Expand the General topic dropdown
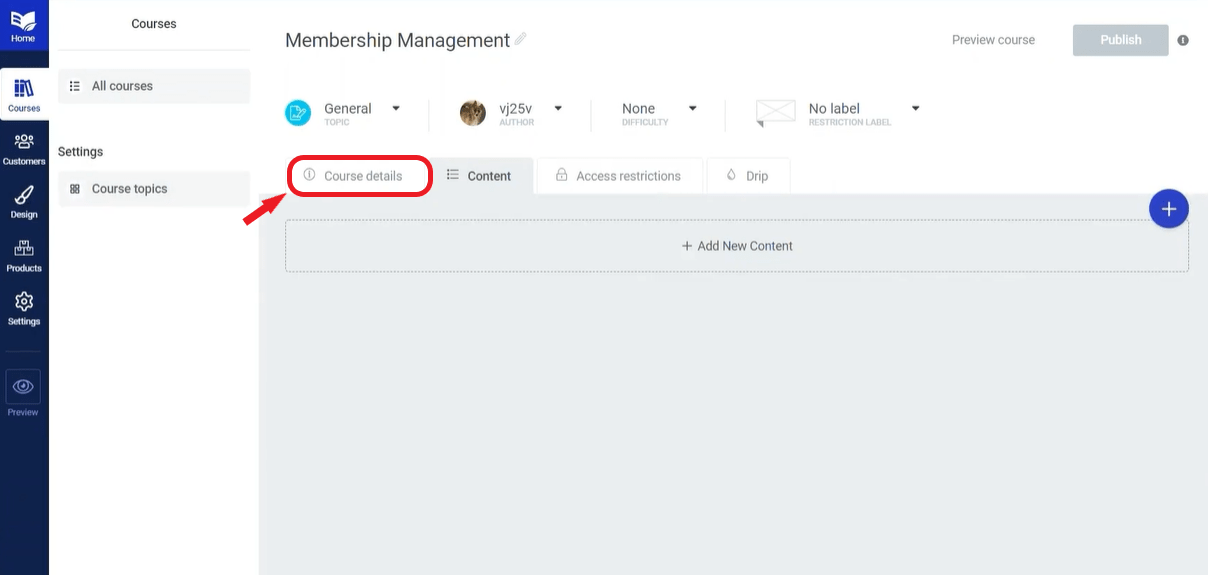 pyautogui.click(x=396, y=108)
